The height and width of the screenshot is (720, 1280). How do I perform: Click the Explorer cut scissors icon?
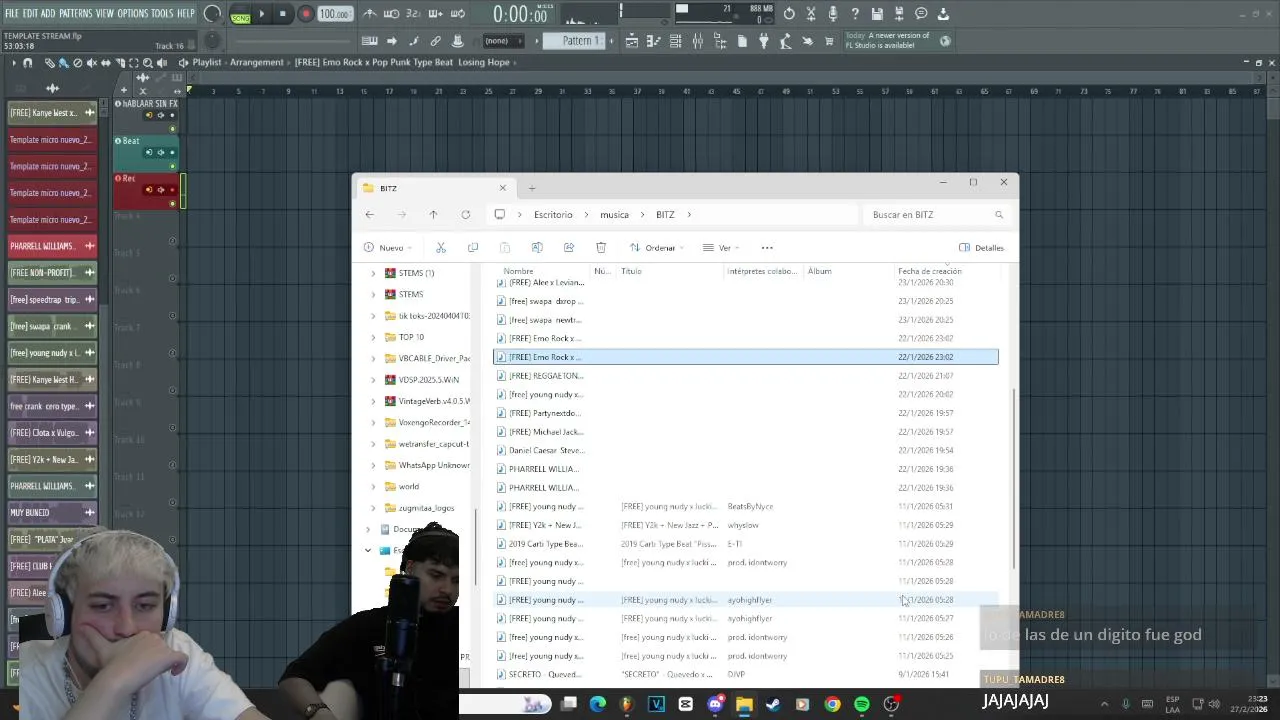point(441,247)
